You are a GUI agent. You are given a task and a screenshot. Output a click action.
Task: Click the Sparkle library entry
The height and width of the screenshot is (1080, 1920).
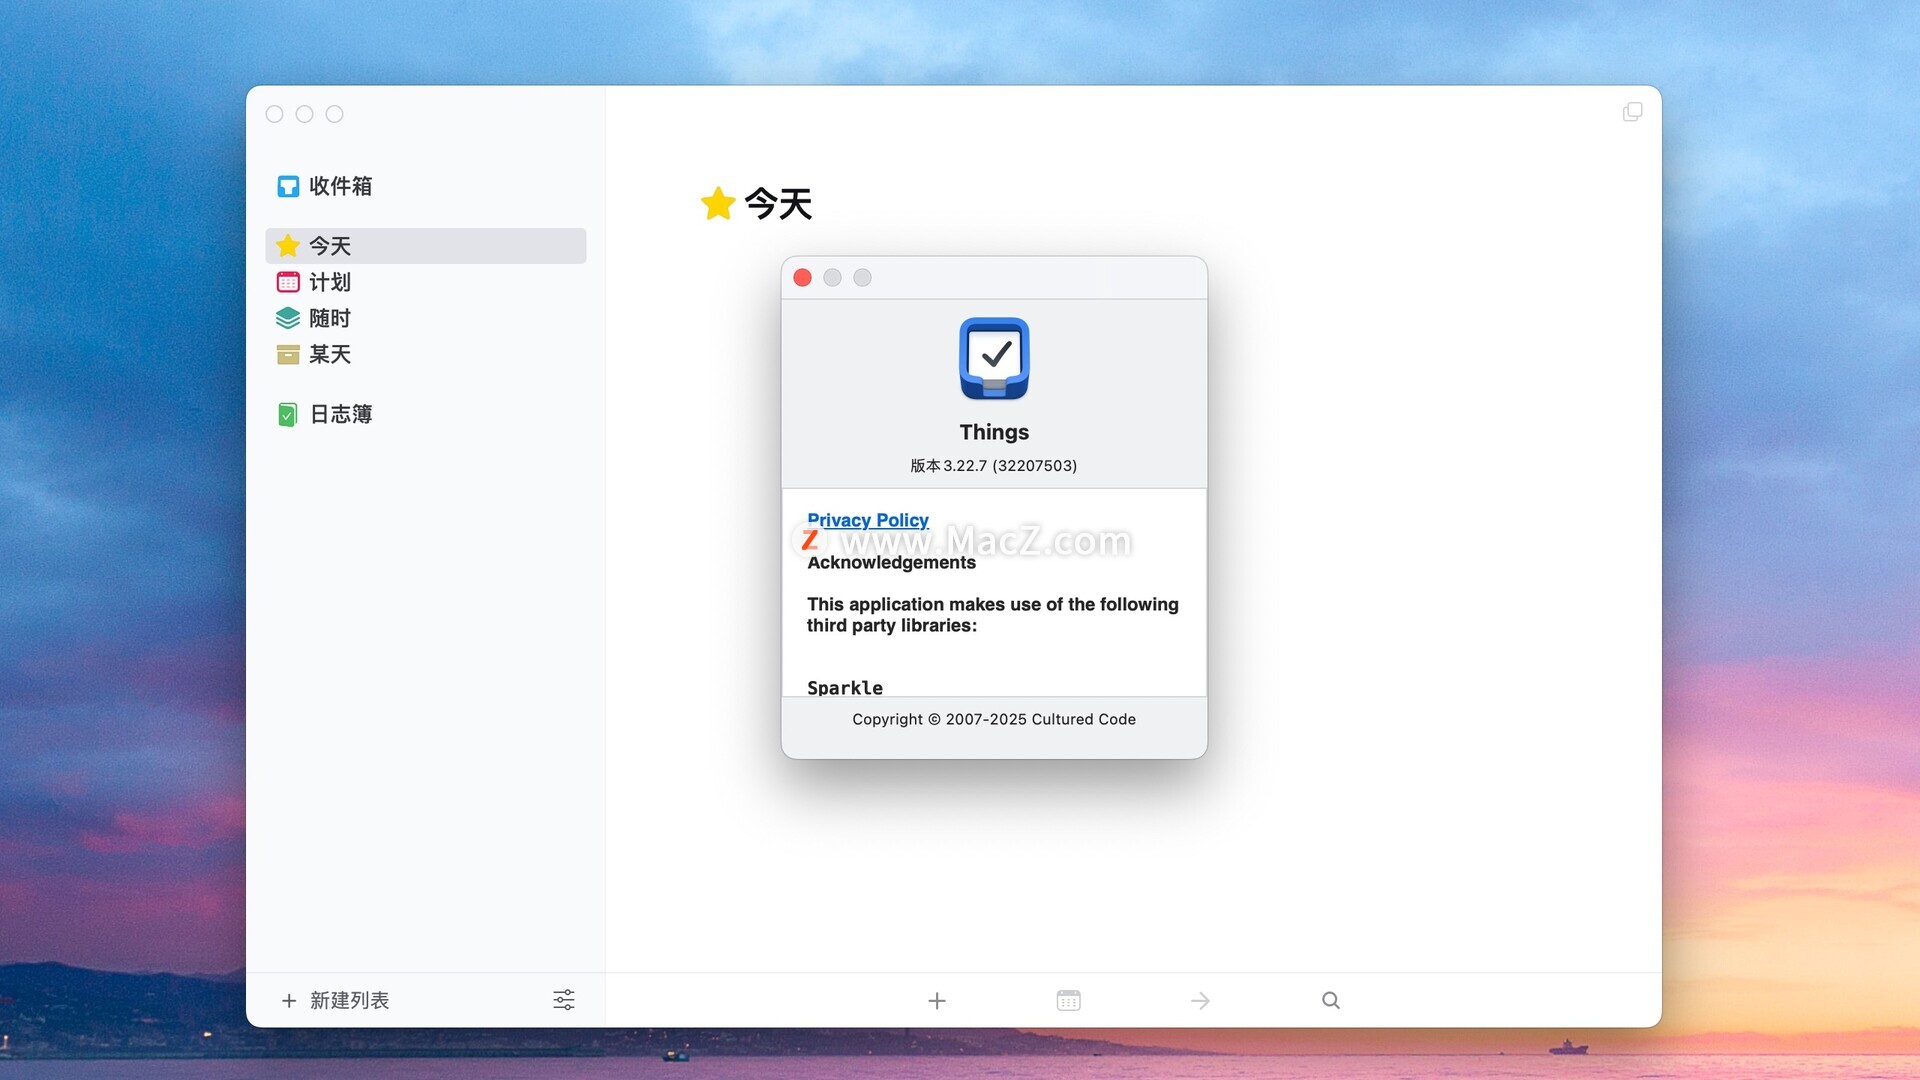point(845,687)
